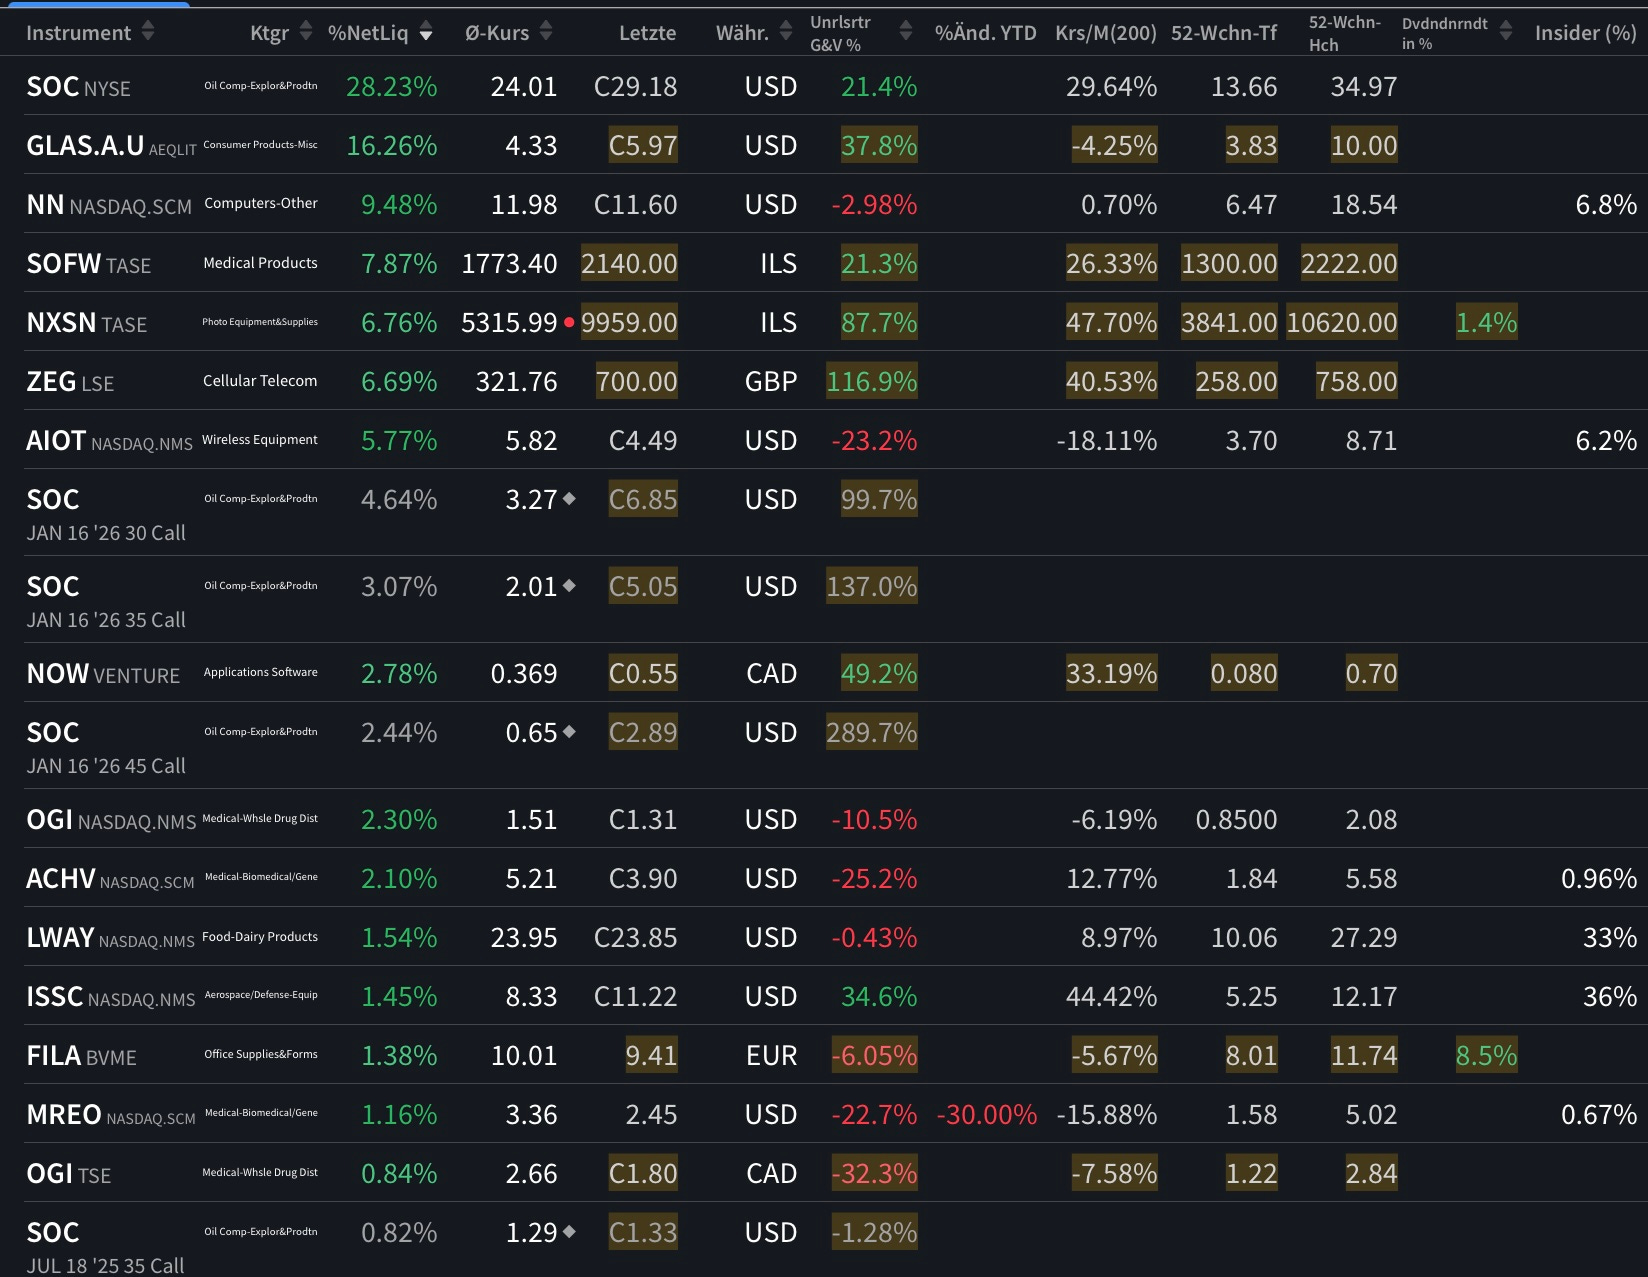
Task: Click the 1773.40 average price cell
Action: coord(509,264)
